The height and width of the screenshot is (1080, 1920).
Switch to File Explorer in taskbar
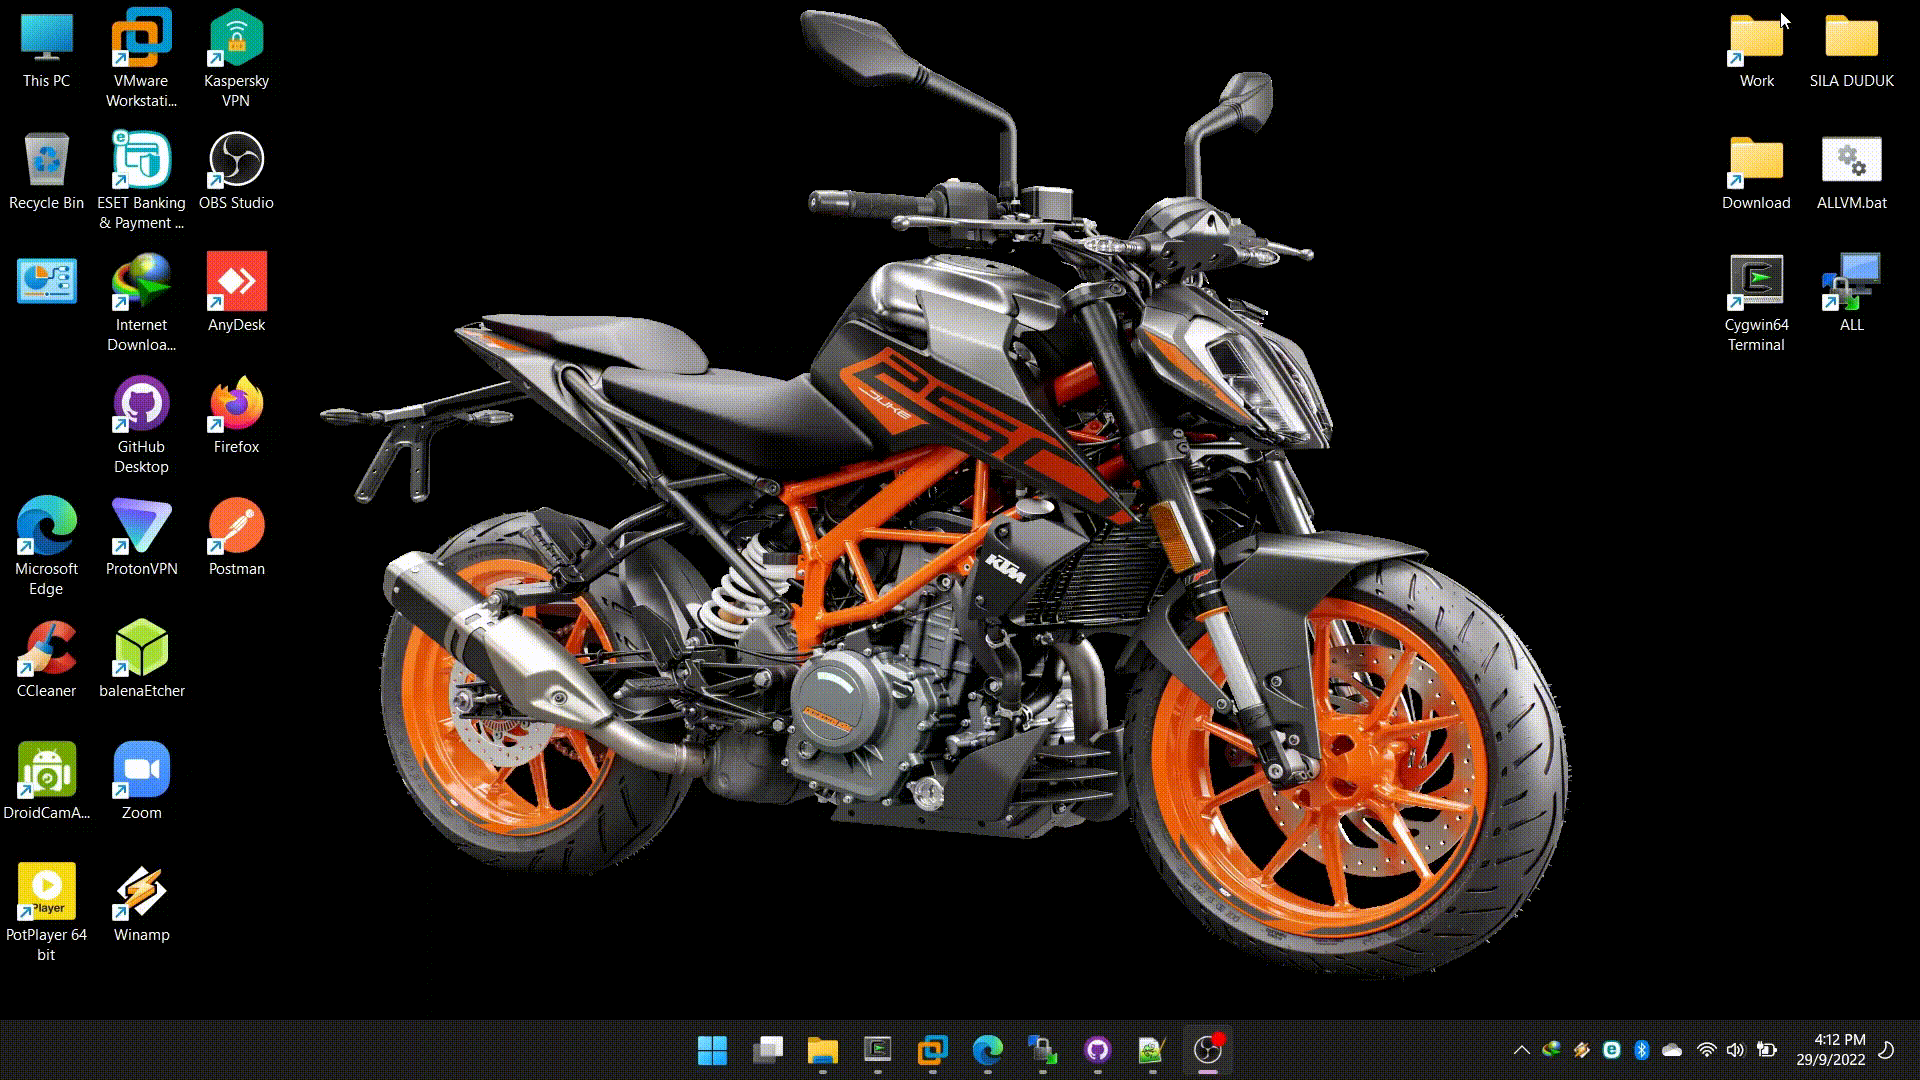[822, 1050]
